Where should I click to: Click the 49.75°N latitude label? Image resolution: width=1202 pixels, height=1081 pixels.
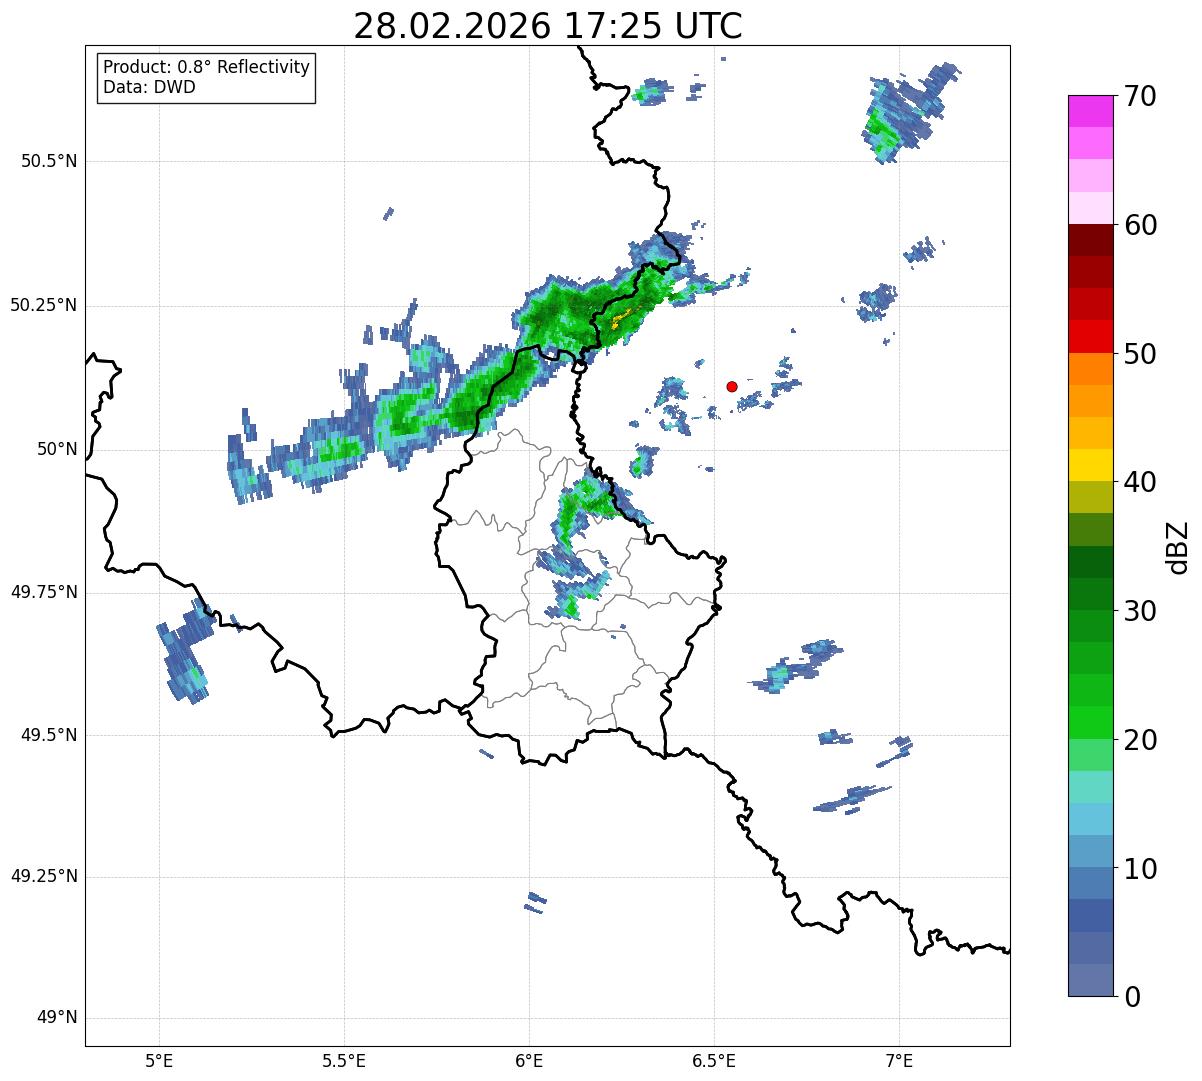click(44, 592)
